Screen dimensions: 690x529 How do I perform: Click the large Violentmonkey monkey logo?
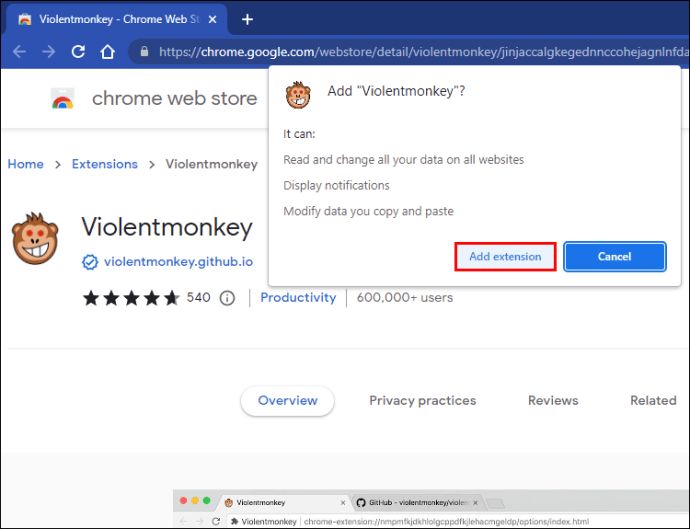pyautogui.click(x=35, y=239)
